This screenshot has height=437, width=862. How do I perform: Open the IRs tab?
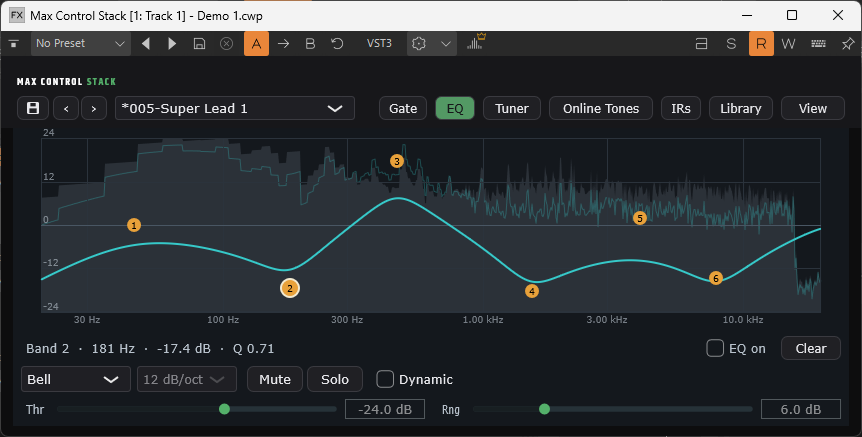[x=681, y=108]
